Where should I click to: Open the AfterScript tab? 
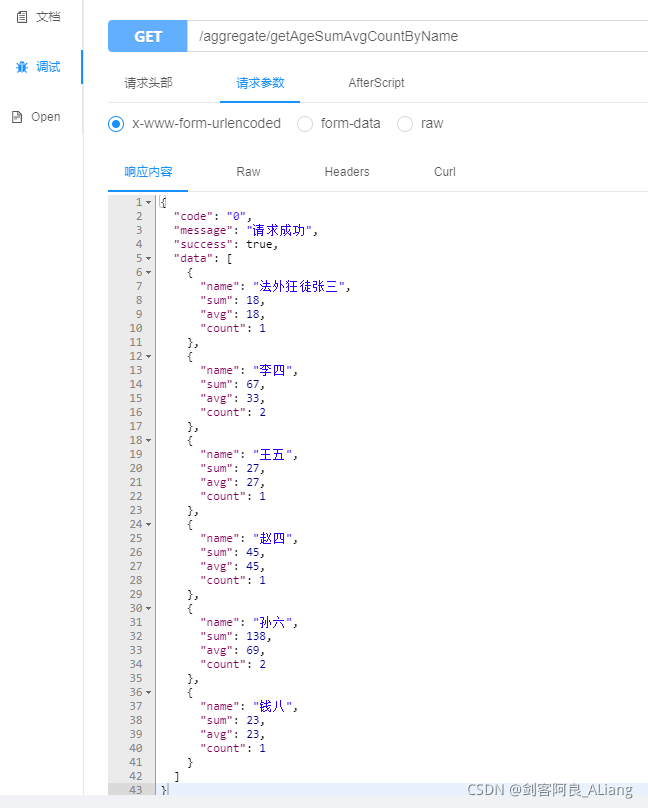point(376,83)
